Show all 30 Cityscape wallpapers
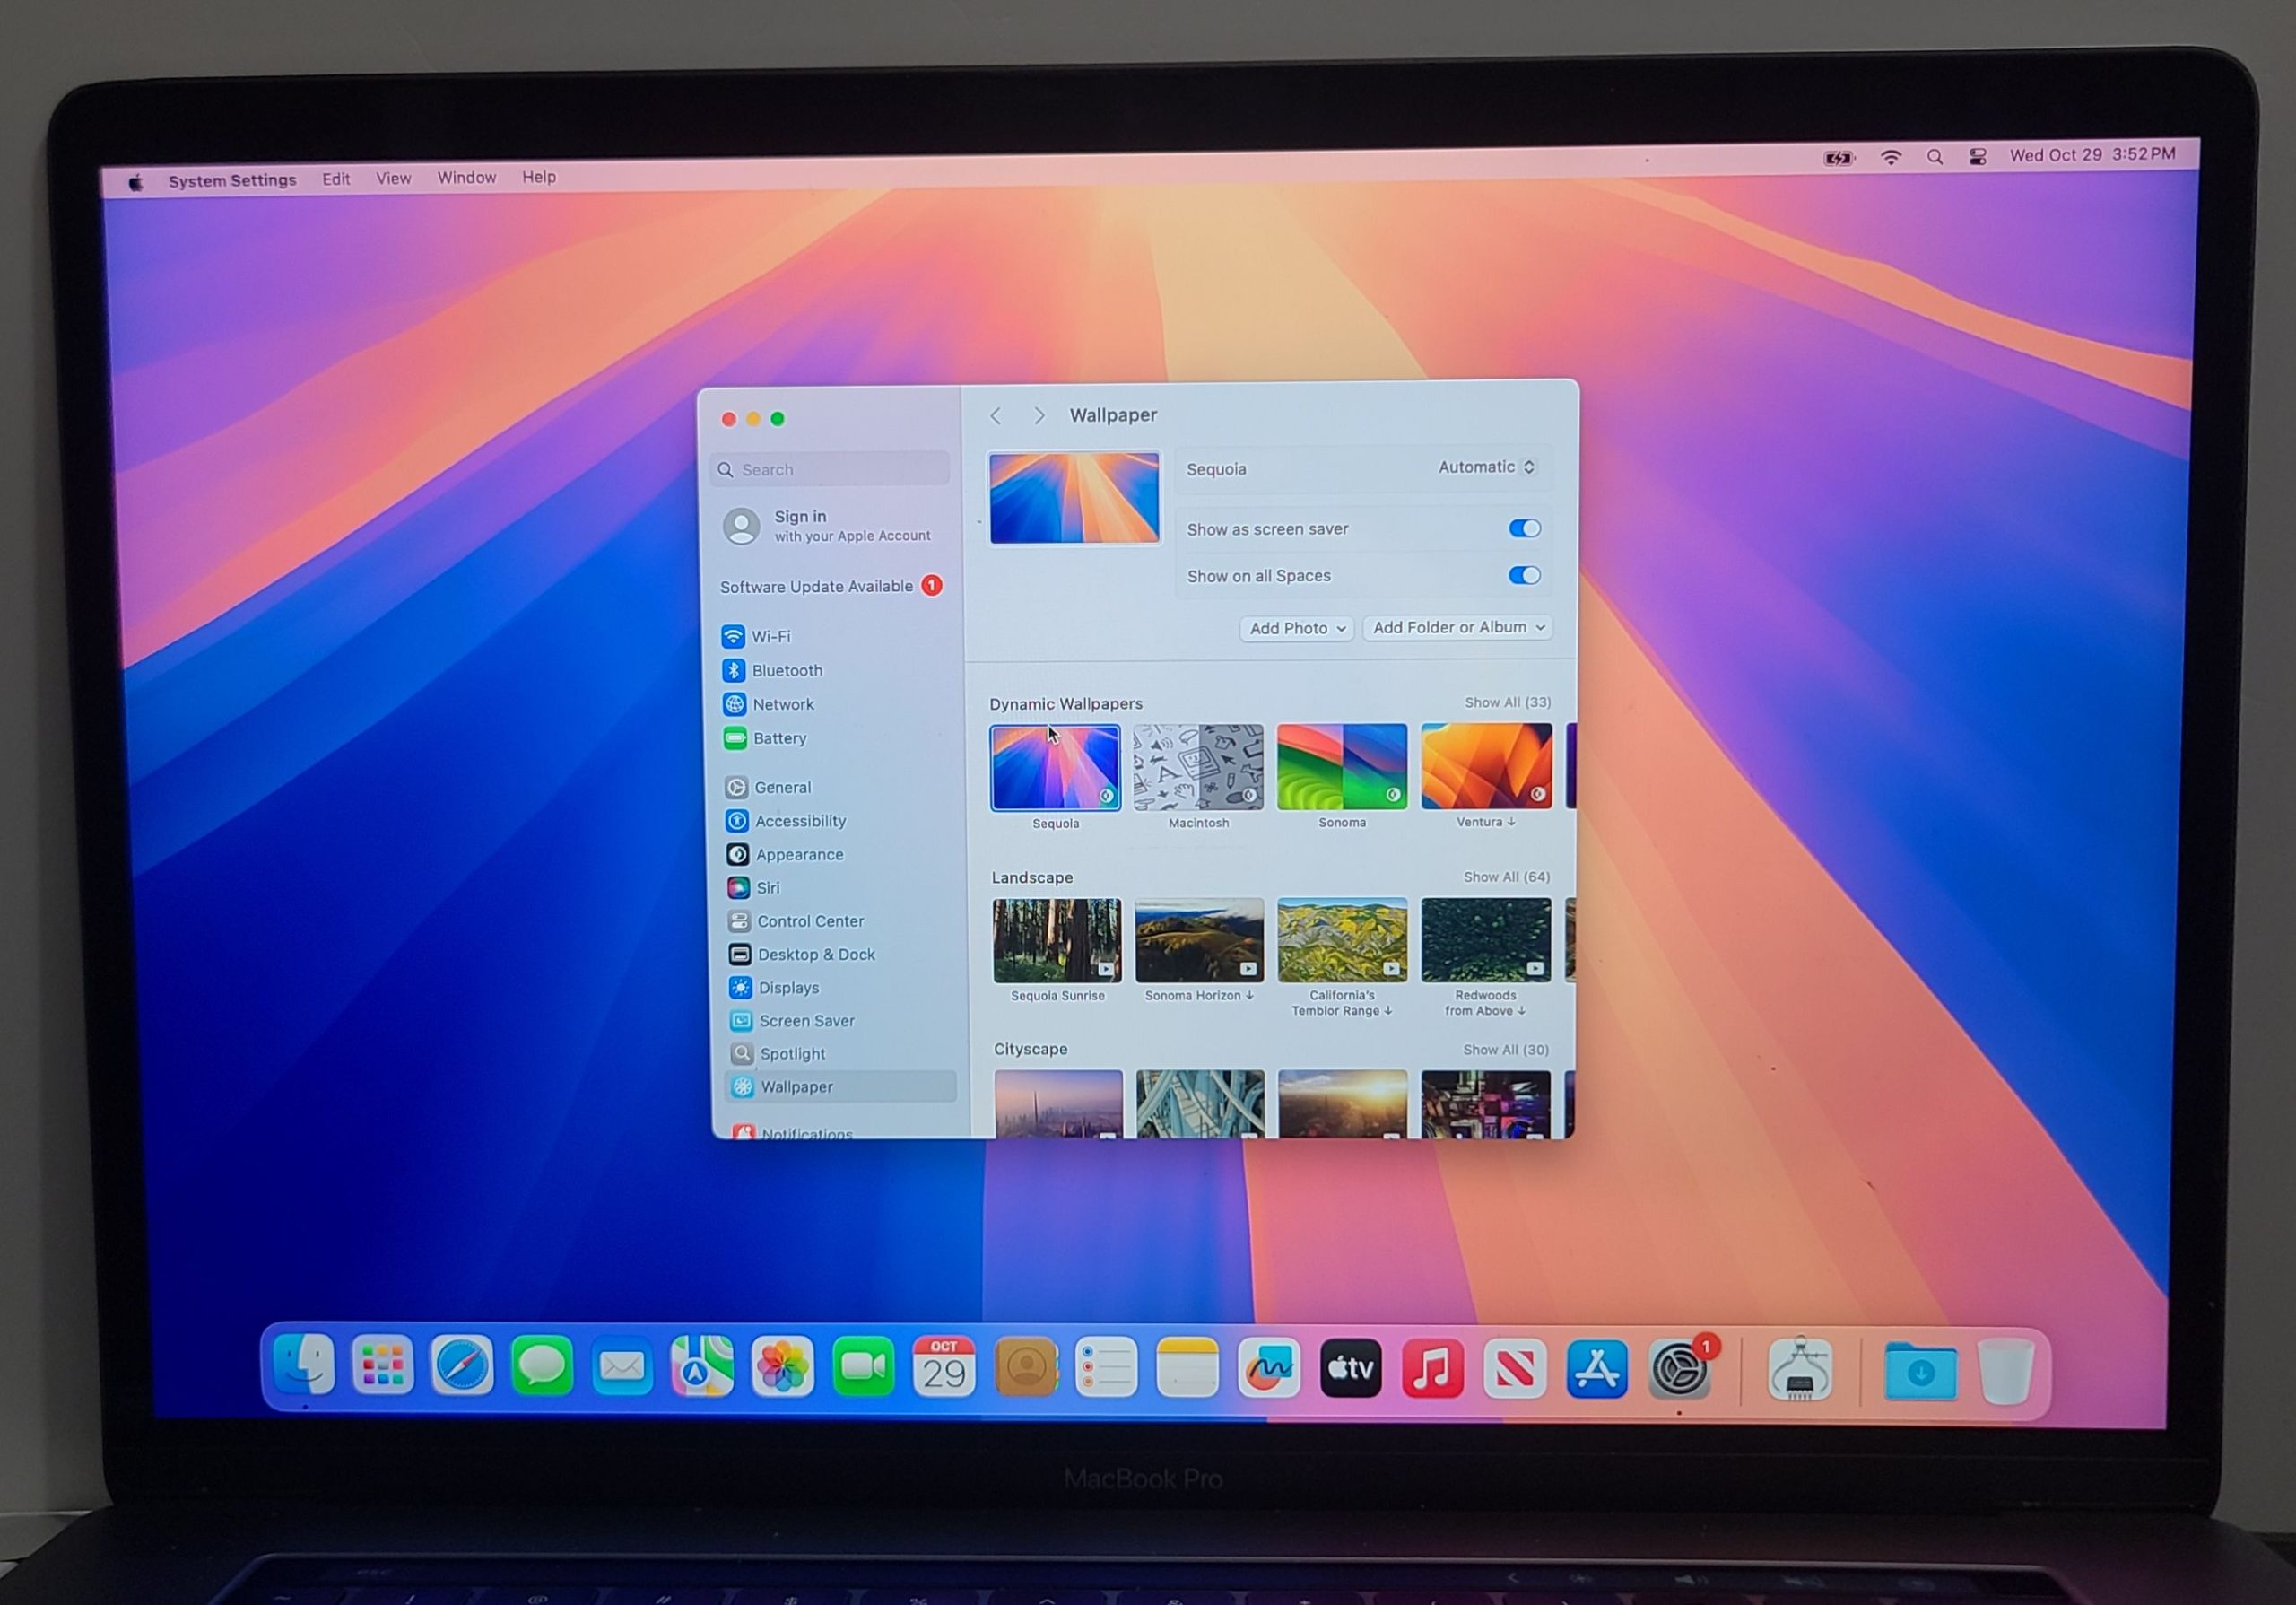Image resolution: width=2296 pixels, height=1605 pixels. tap(1506, 1050)
